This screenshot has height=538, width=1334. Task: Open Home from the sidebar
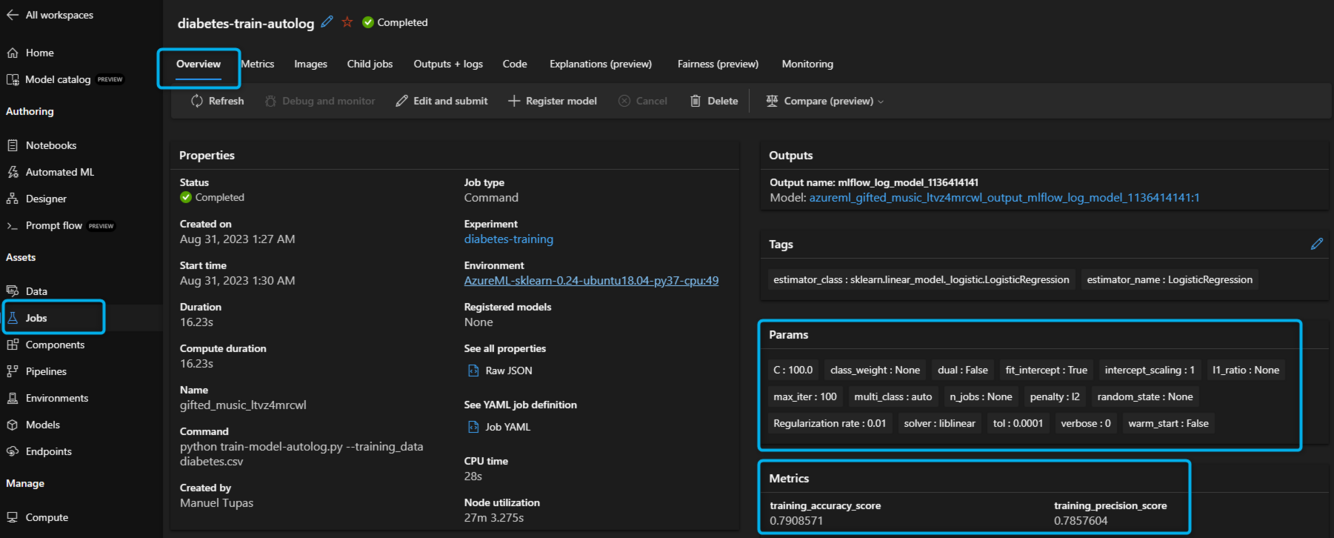click(40, 53)
